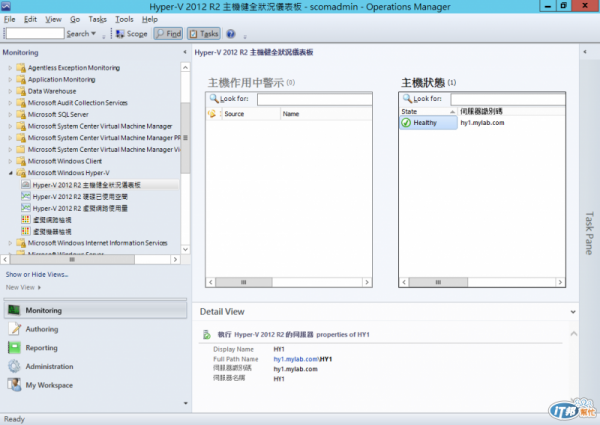The height and width of the screenshot is (425, 600).
Task: Select Application Monitoring folder icon
Action: 21,80
